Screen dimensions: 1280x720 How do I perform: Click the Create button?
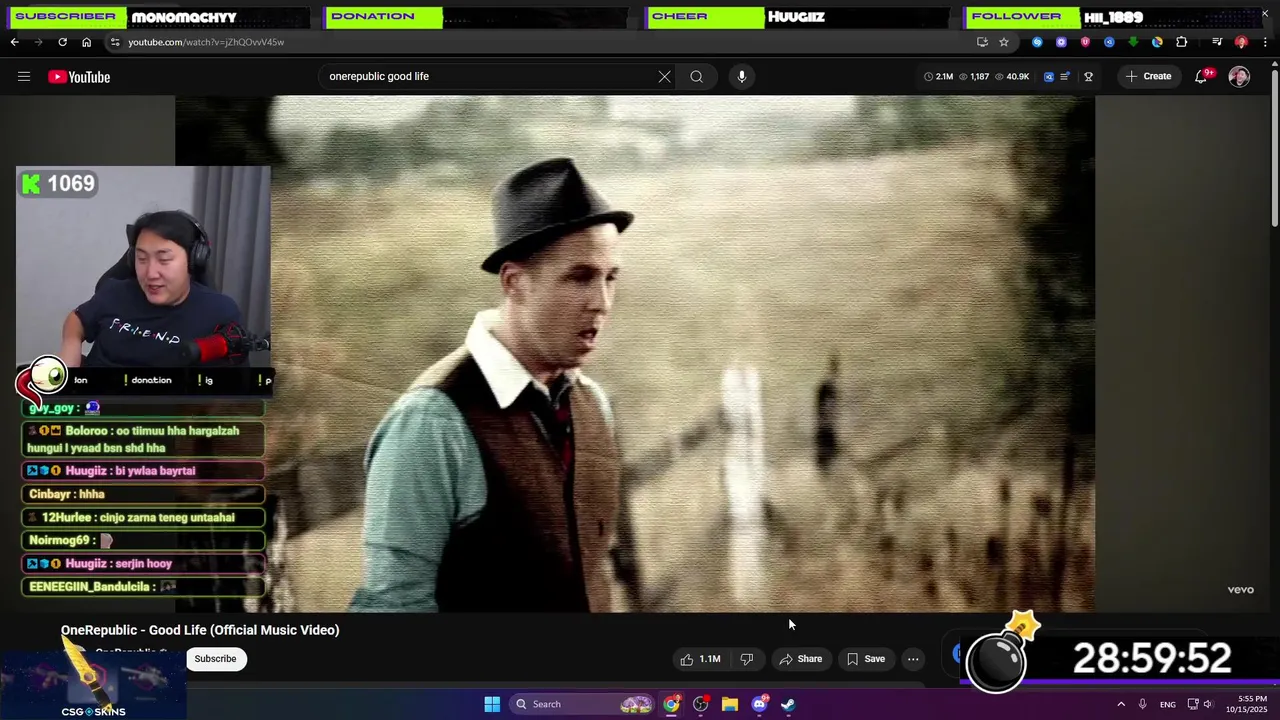(x=1148, y=76)
